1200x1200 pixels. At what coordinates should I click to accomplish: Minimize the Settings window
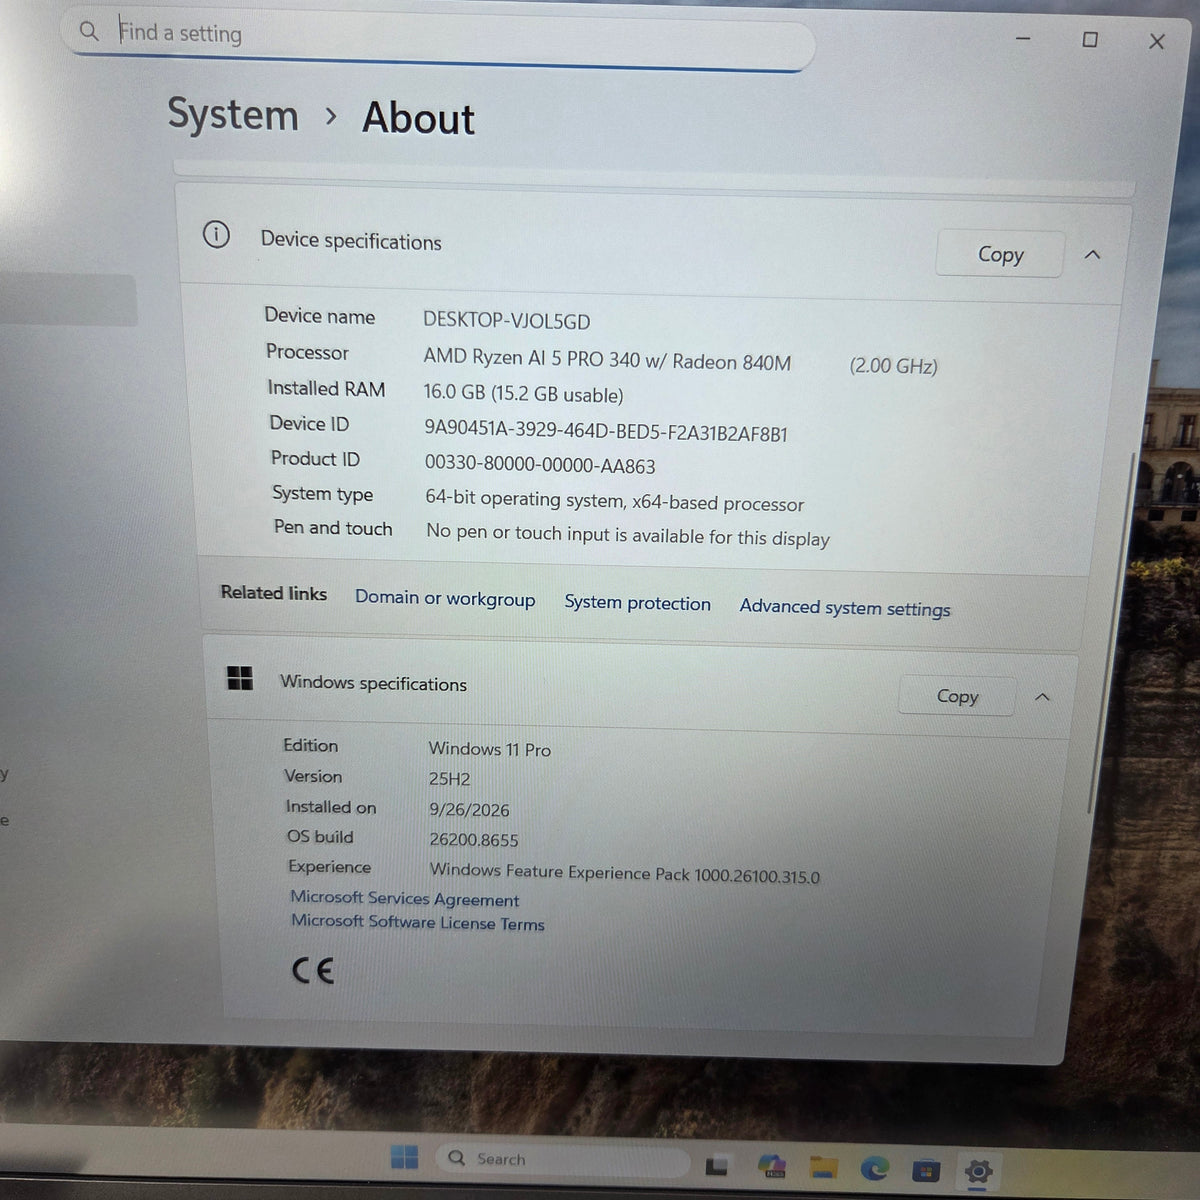[1023, 39]
